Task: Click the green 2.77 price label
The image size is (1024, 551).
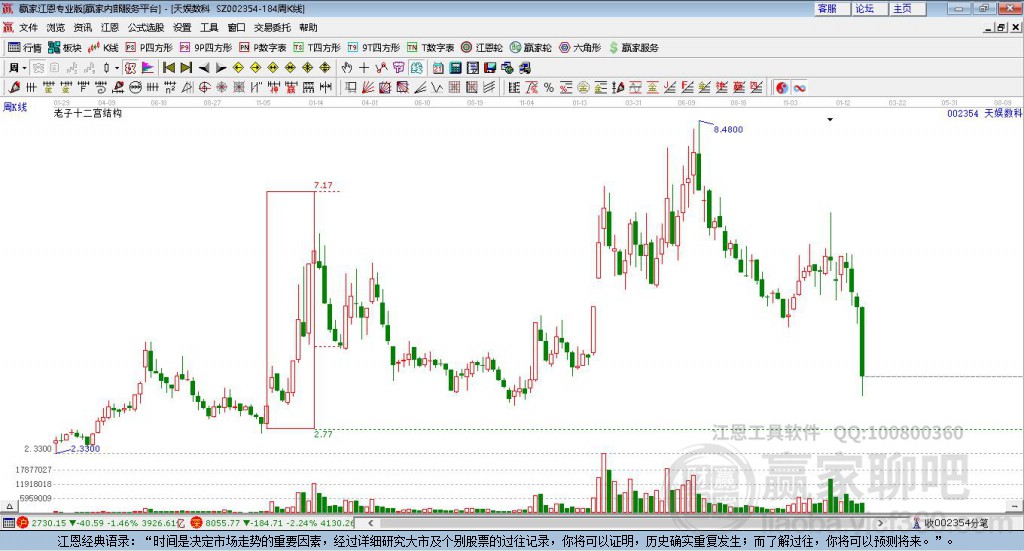Action: (323, 434)
